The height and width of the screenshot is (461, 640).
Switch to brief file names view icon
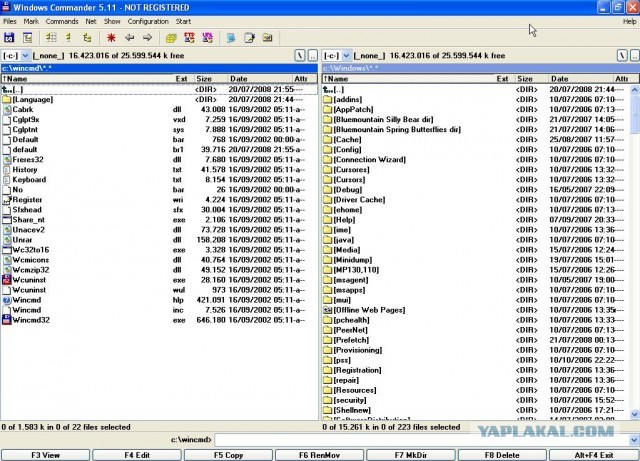tap(69, 38)
